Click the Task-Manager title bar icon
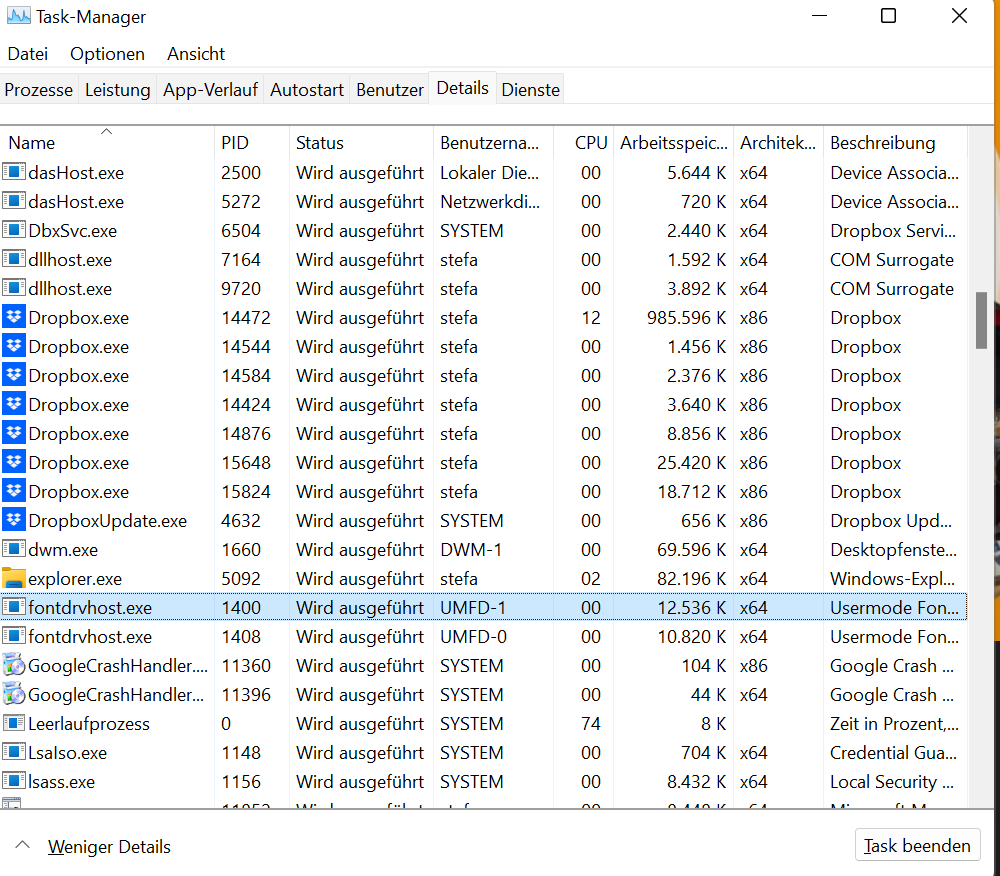The width and height of the screenshot is (1000, 876). click(x=18, y=16)
